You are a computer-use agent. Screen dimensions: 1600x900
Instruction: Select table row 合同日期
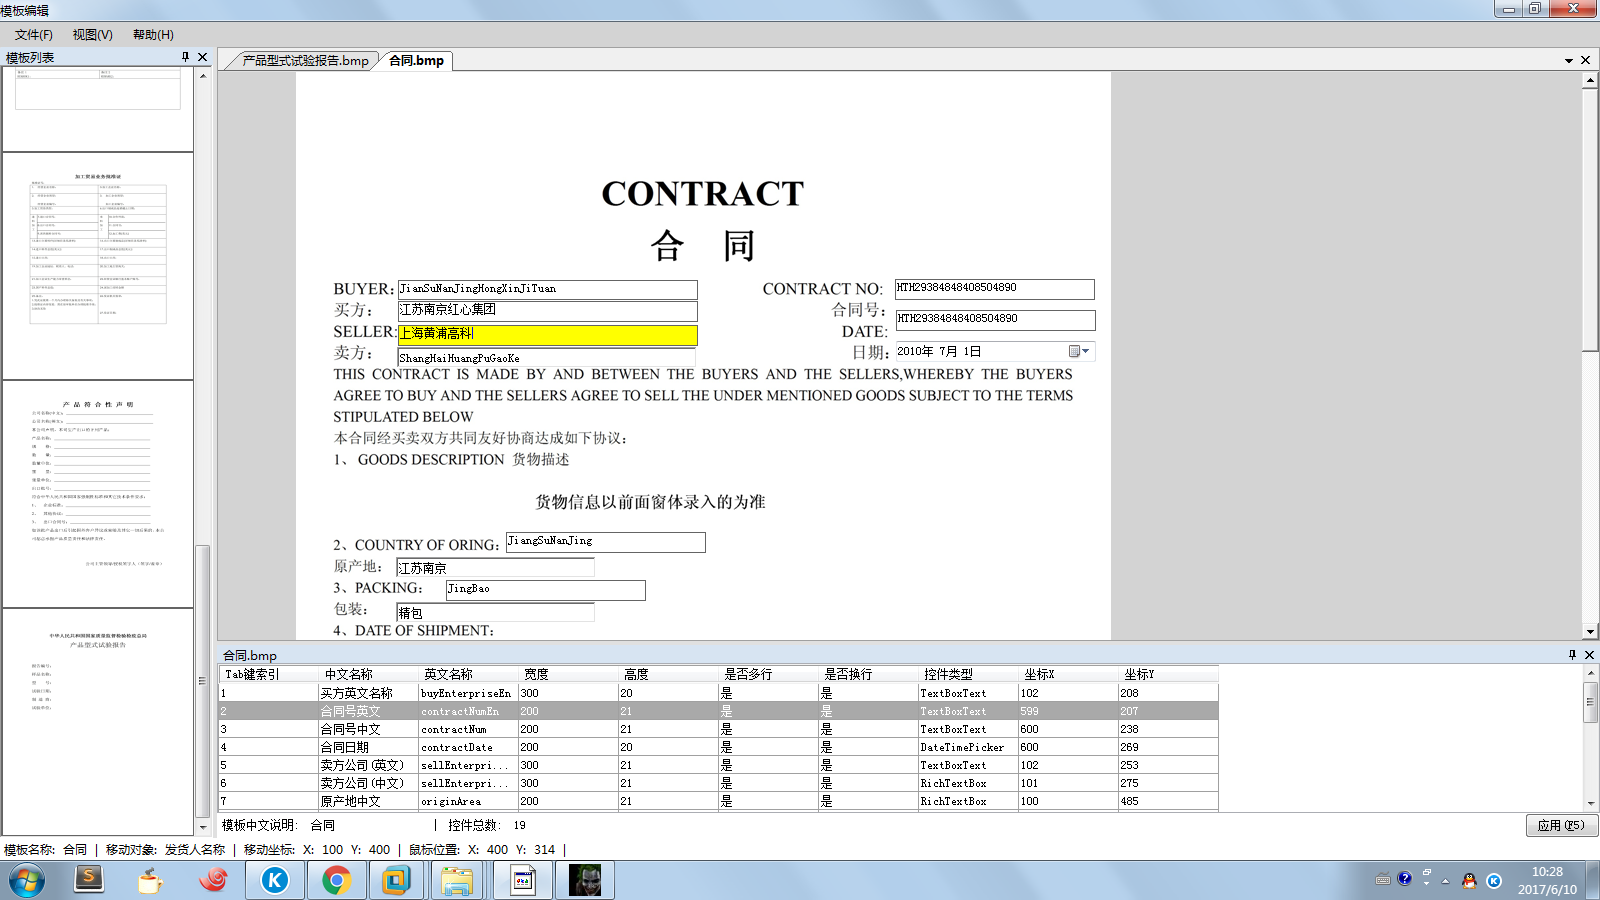tap(718, 747)
